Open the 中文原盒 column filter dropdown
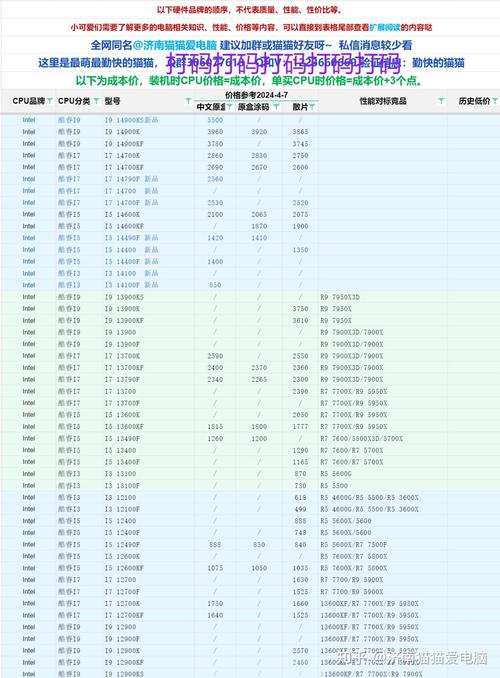The width and height of the screenshot is (500, 678). point(229,107)
